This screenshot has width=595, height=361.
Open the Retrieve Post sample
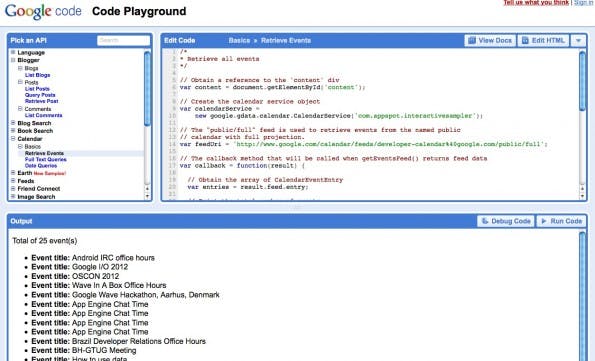click(41, 101)
